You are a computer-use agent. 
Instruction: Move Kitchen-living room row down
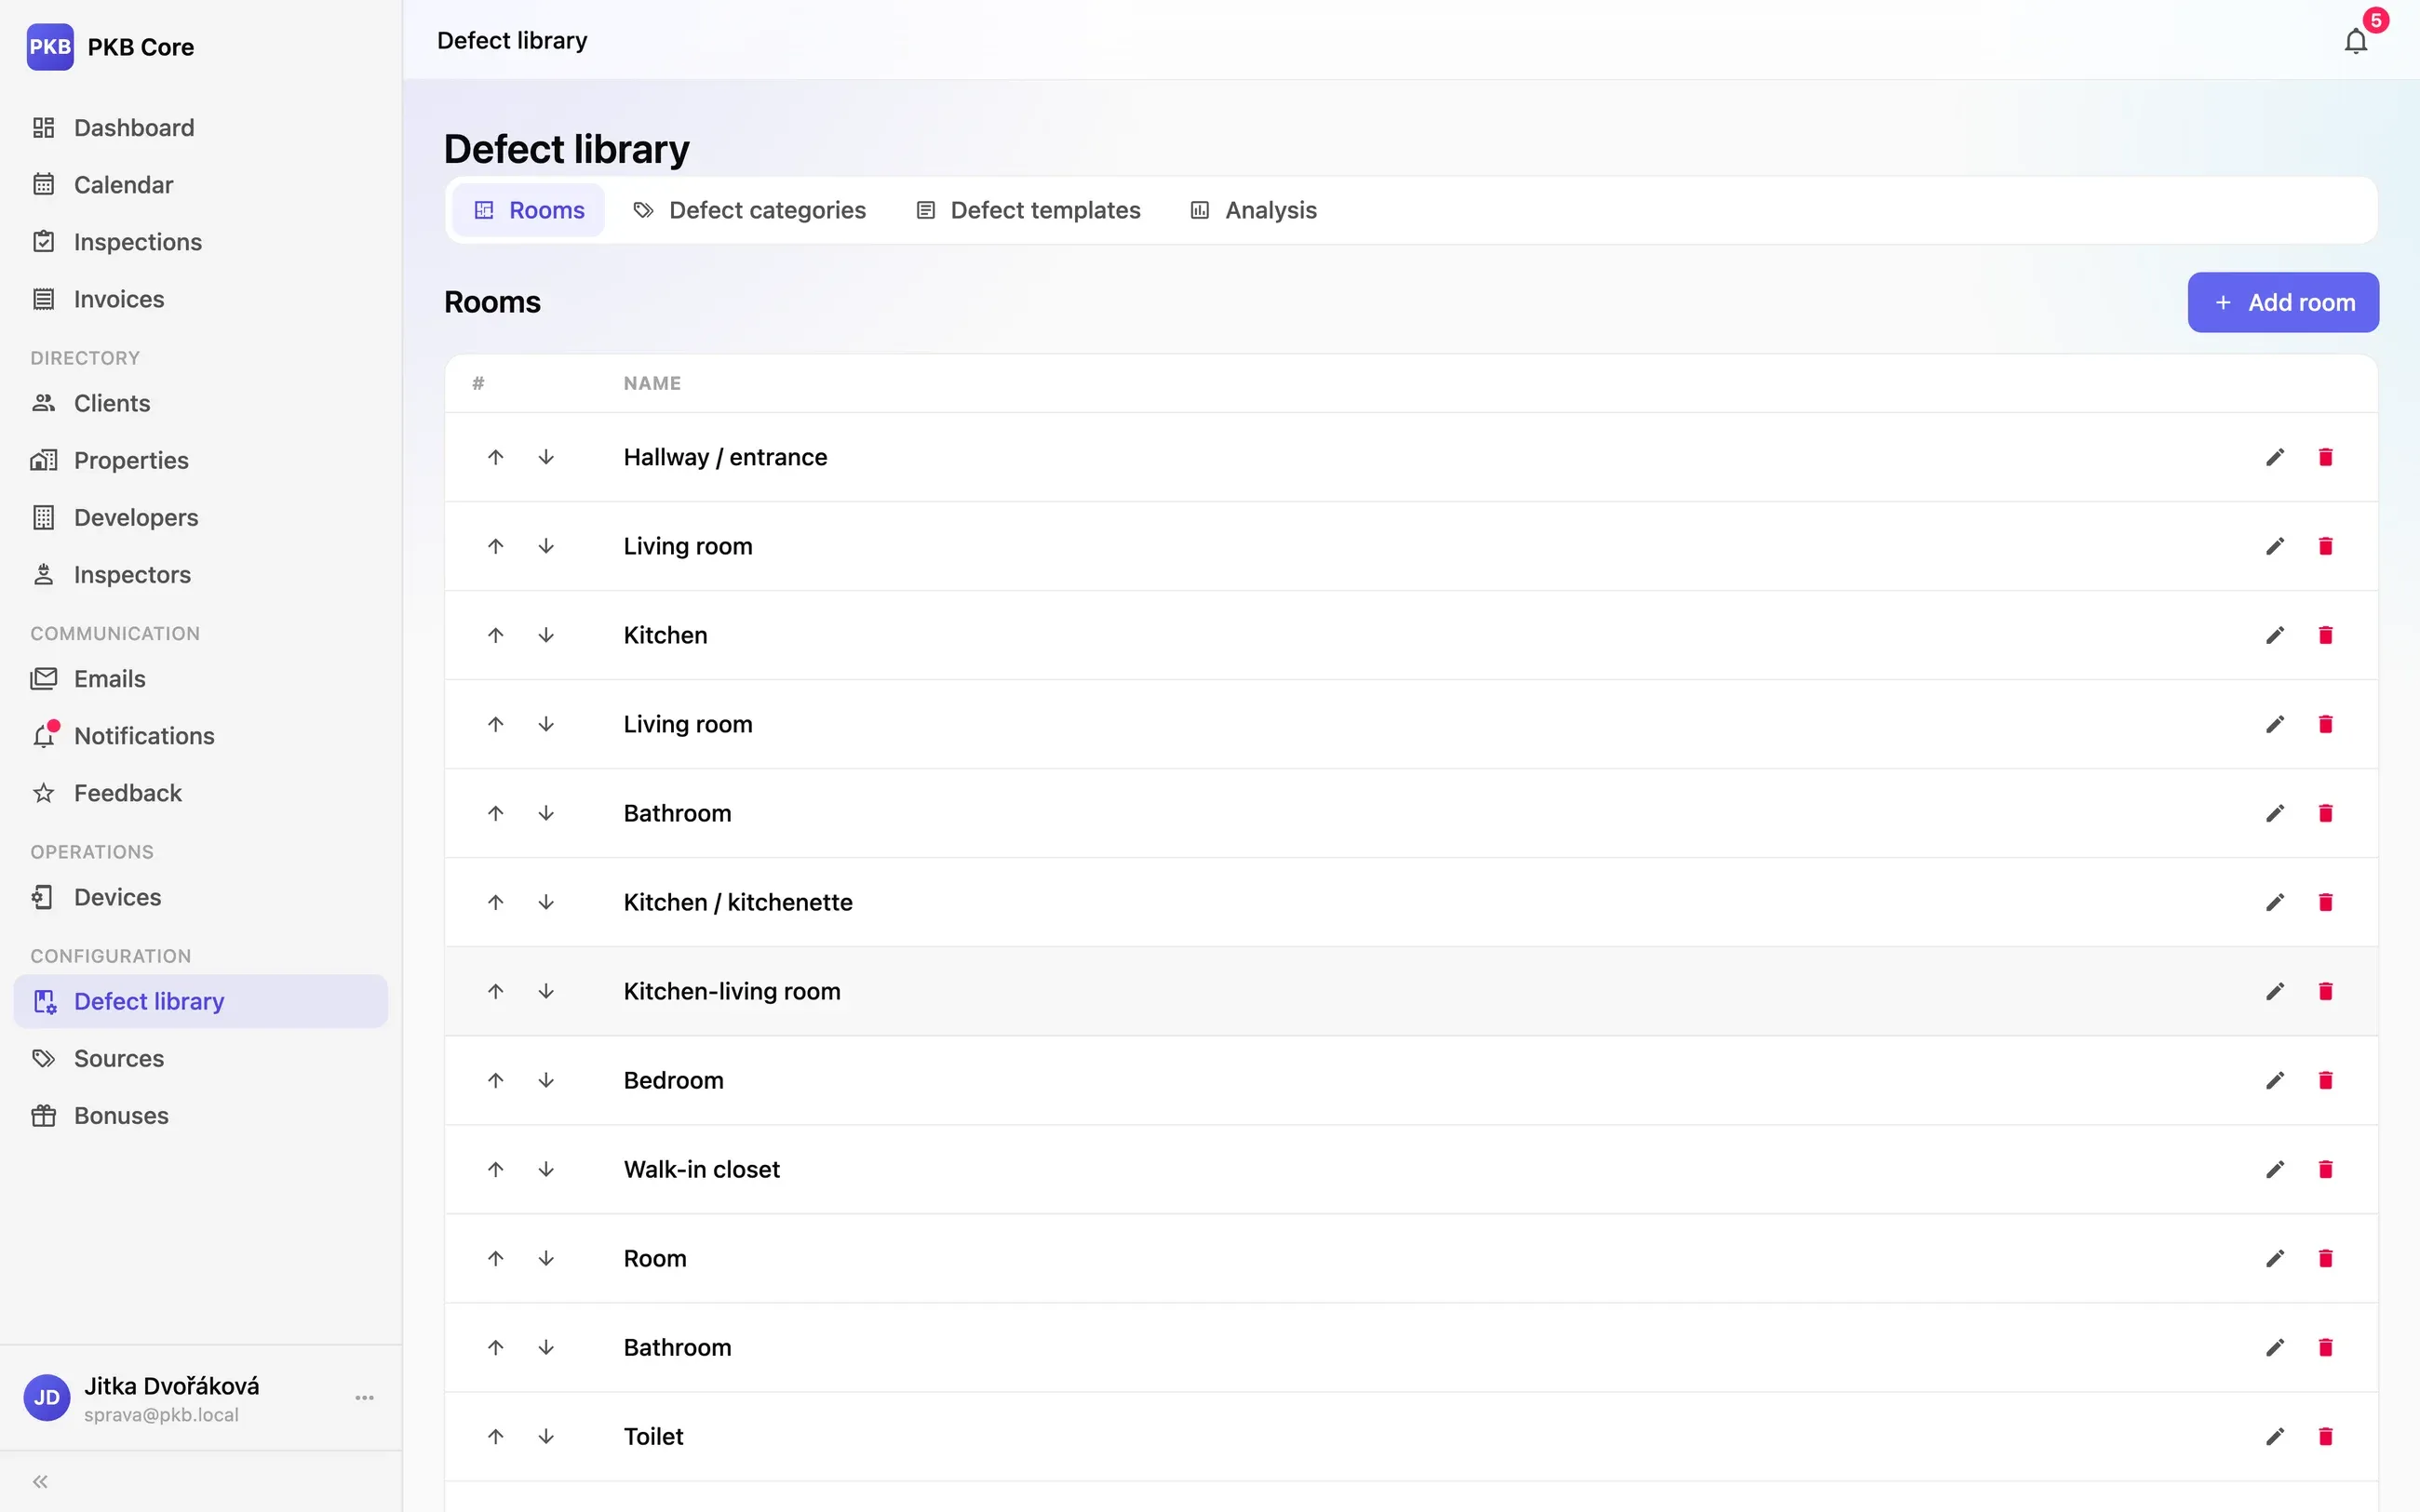(546, 991)
